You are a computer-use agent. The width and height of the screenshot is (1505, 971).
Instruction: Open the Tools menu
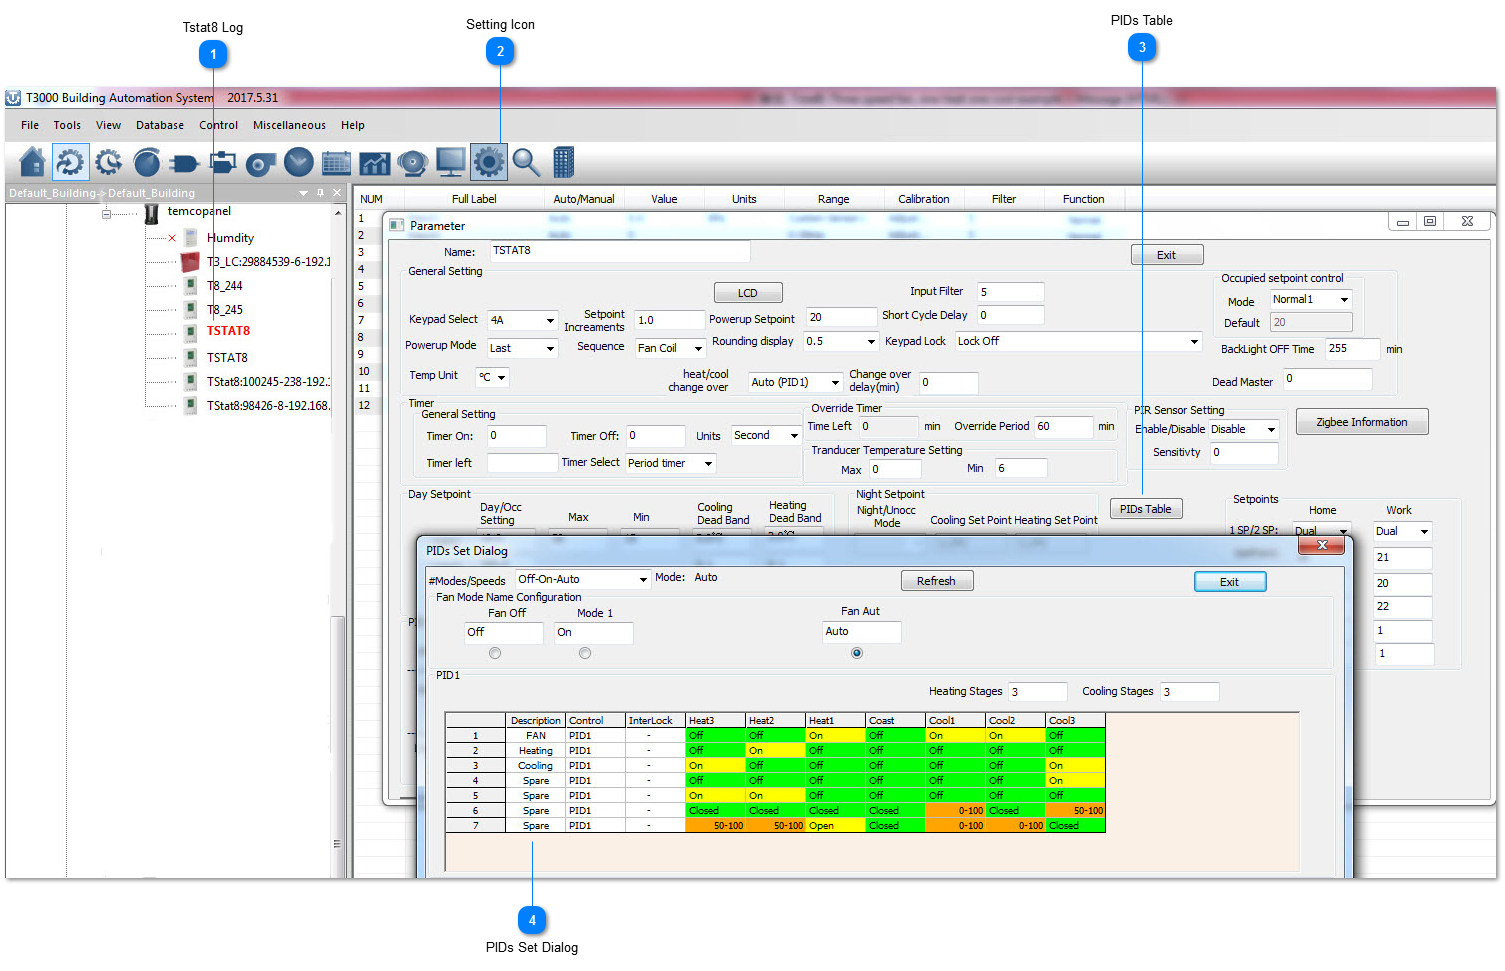point(67,125)
